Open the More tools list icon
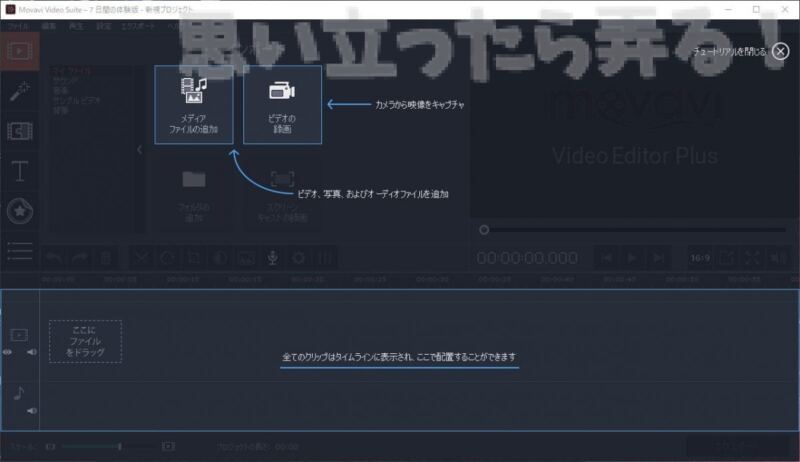Image resolution: width=800 pixels, height=462 pixels. point(20,251)
